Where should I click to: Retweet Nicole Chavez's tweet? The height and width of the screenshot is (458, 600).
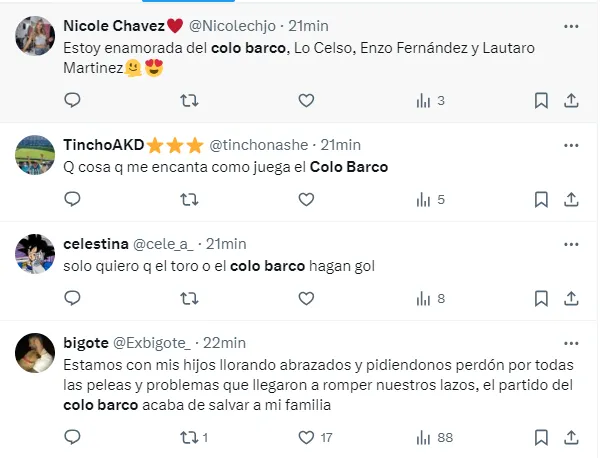[x=188, y=100]
